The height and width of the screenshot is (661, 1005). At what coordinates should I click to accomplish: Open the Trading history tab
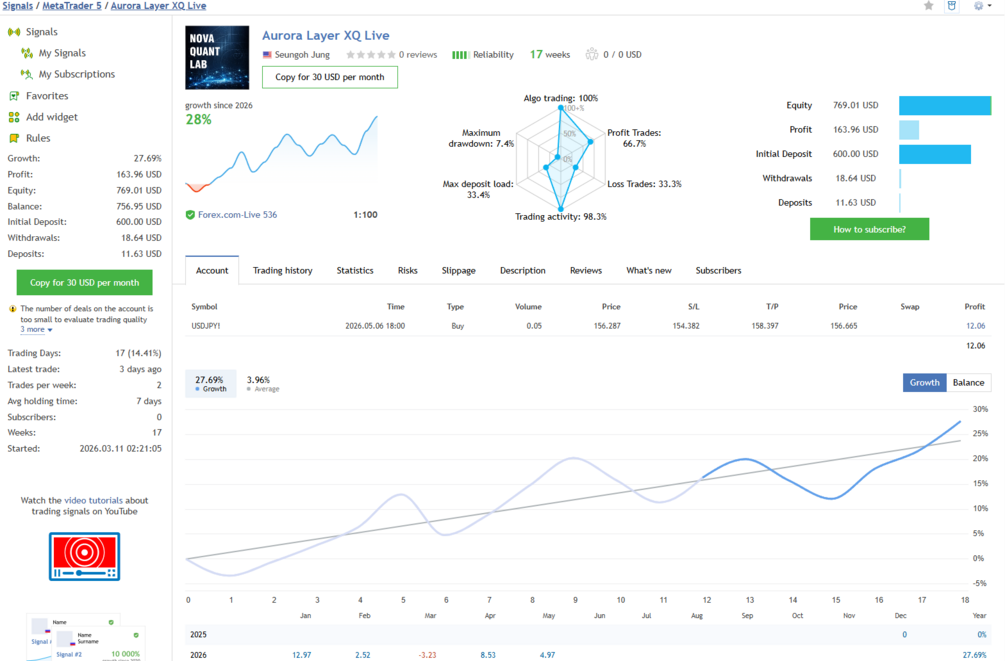(283, 271)
